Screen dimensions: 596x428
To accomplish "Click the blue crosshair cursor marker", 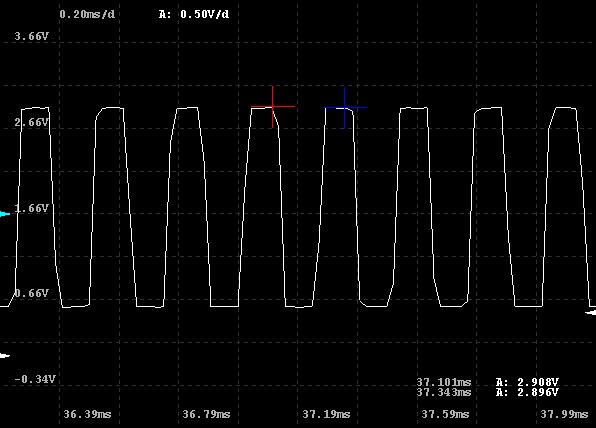I will point(345,108).
